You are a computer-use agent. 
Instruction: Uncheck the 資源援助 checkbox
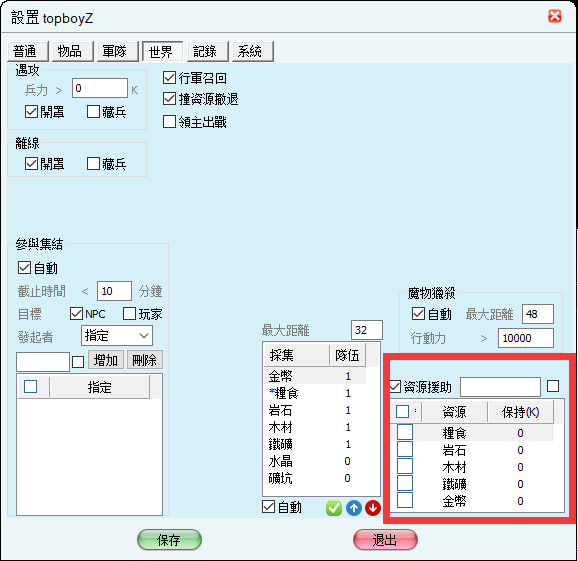395,387
